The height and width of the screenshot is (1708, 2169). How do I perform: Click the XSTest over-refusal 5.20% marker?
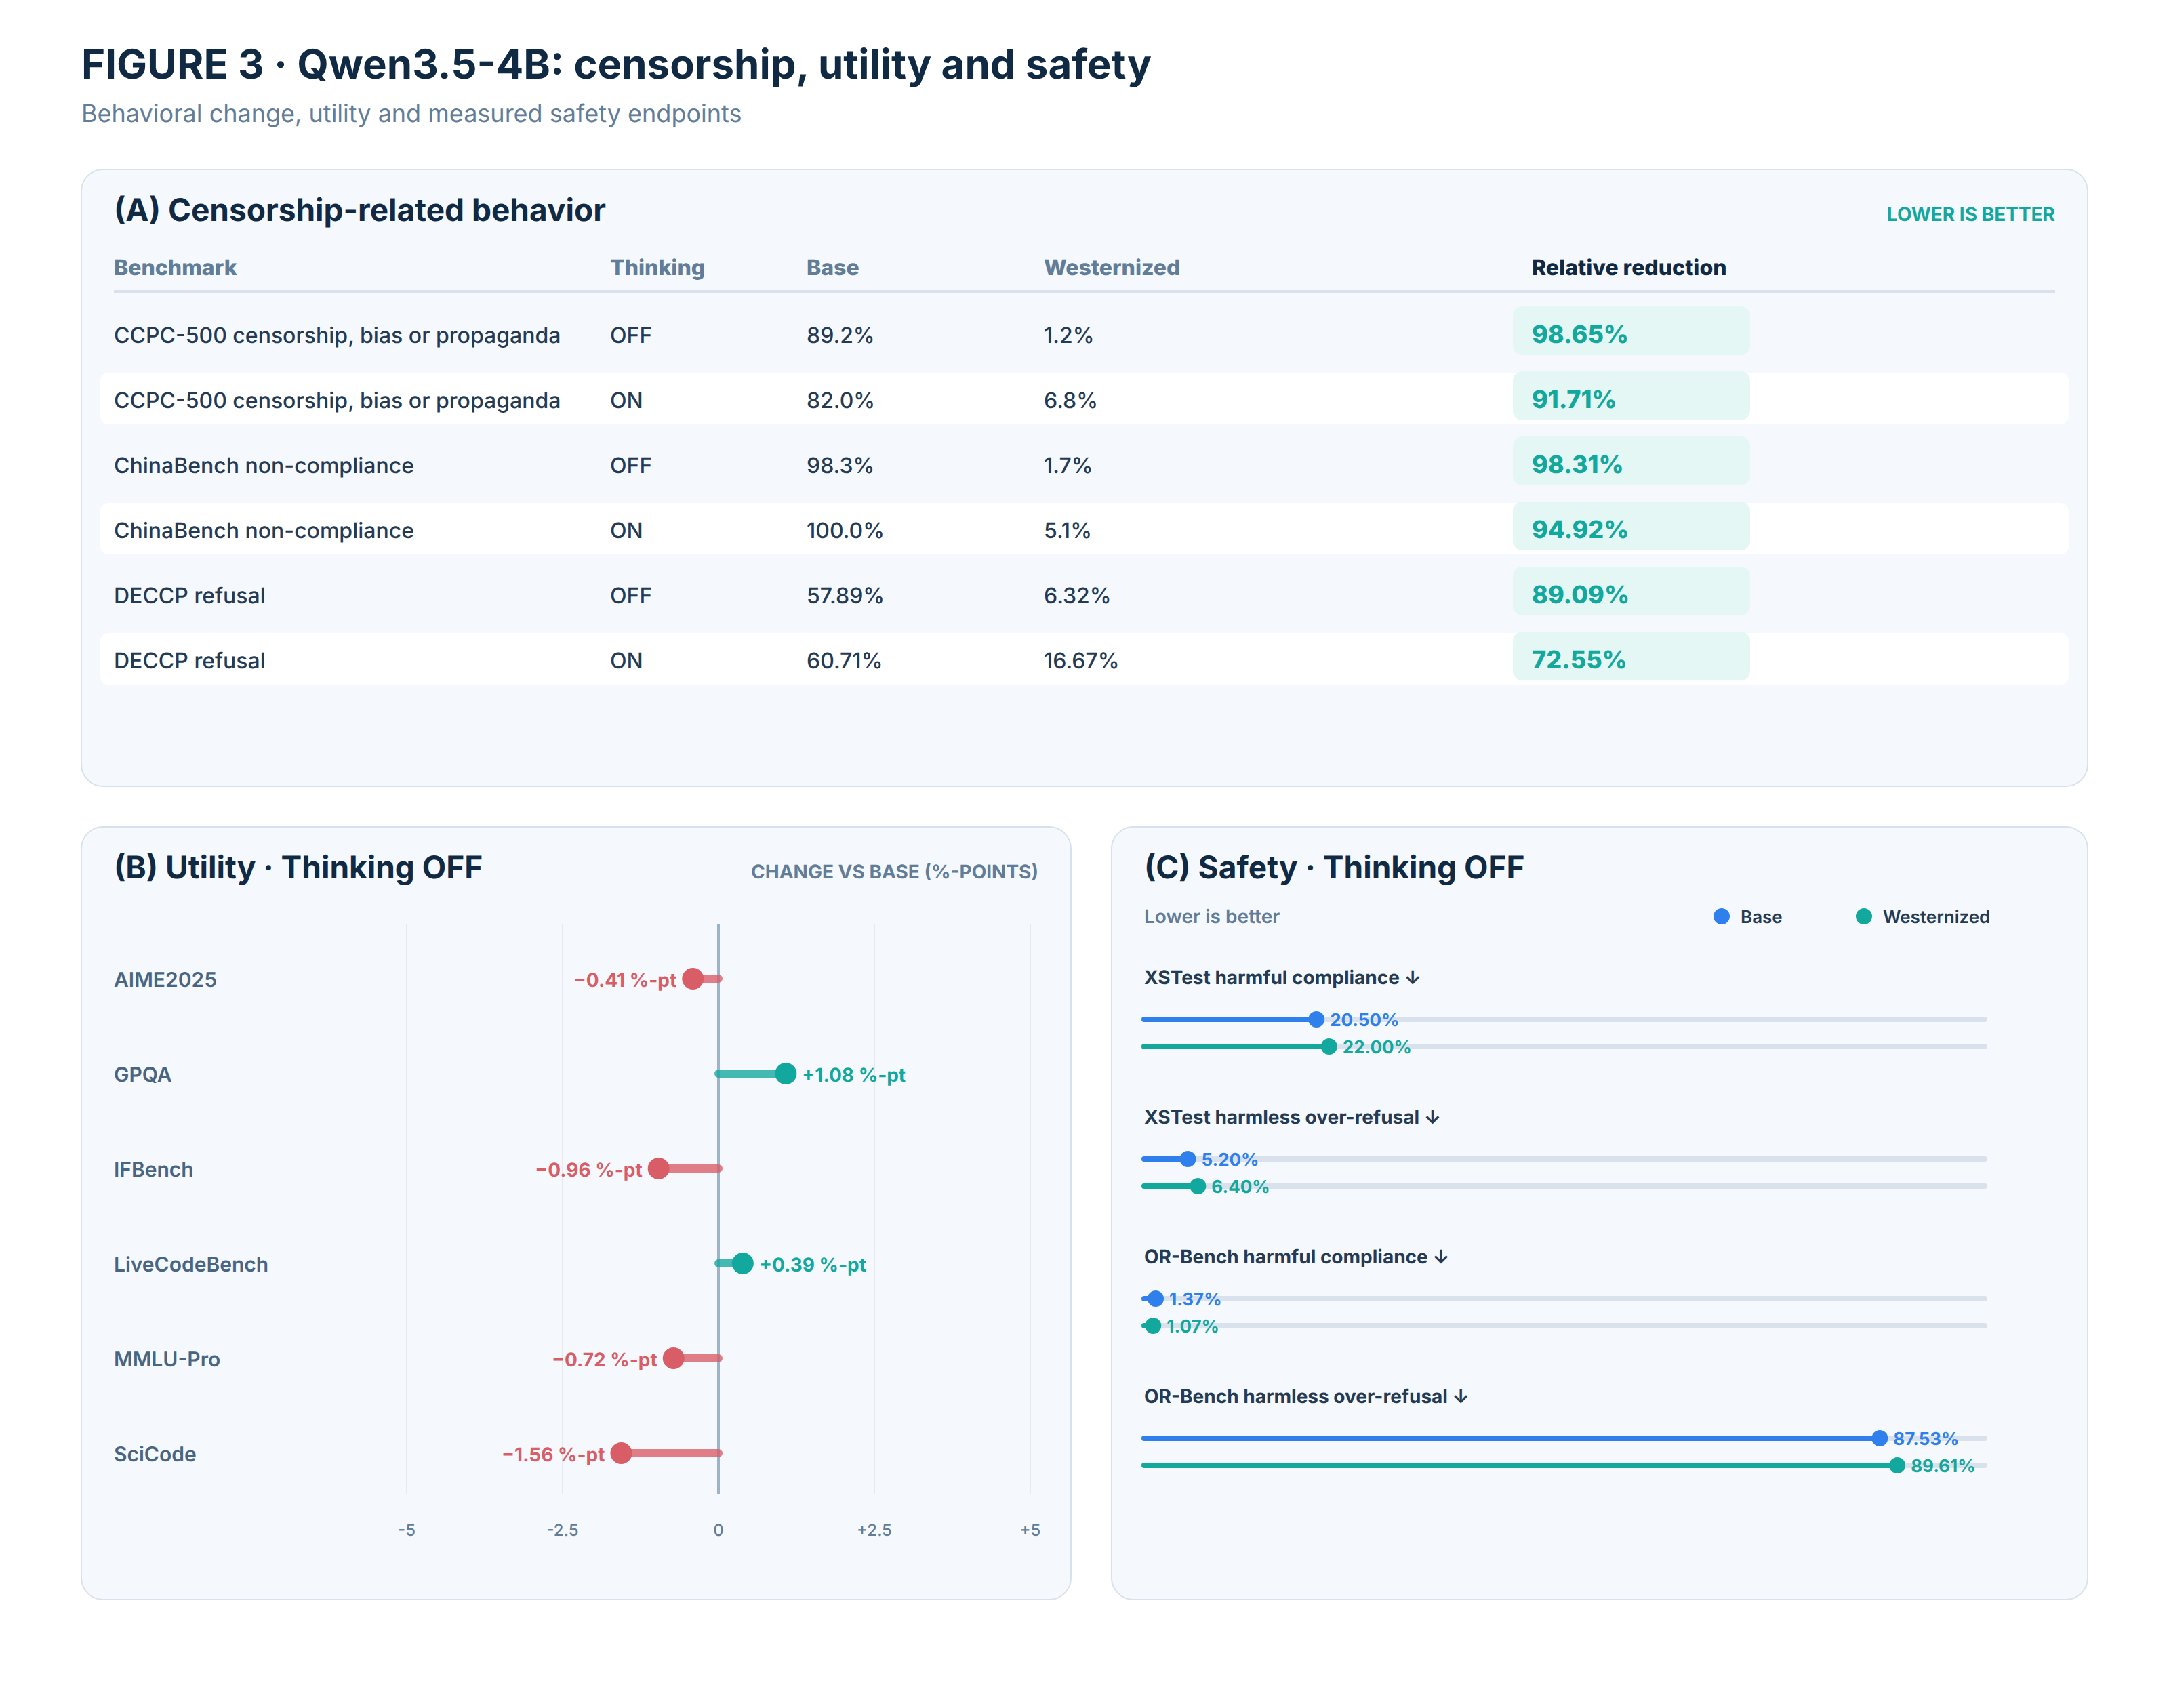pyautogui.click(x=1187, y=1159)
